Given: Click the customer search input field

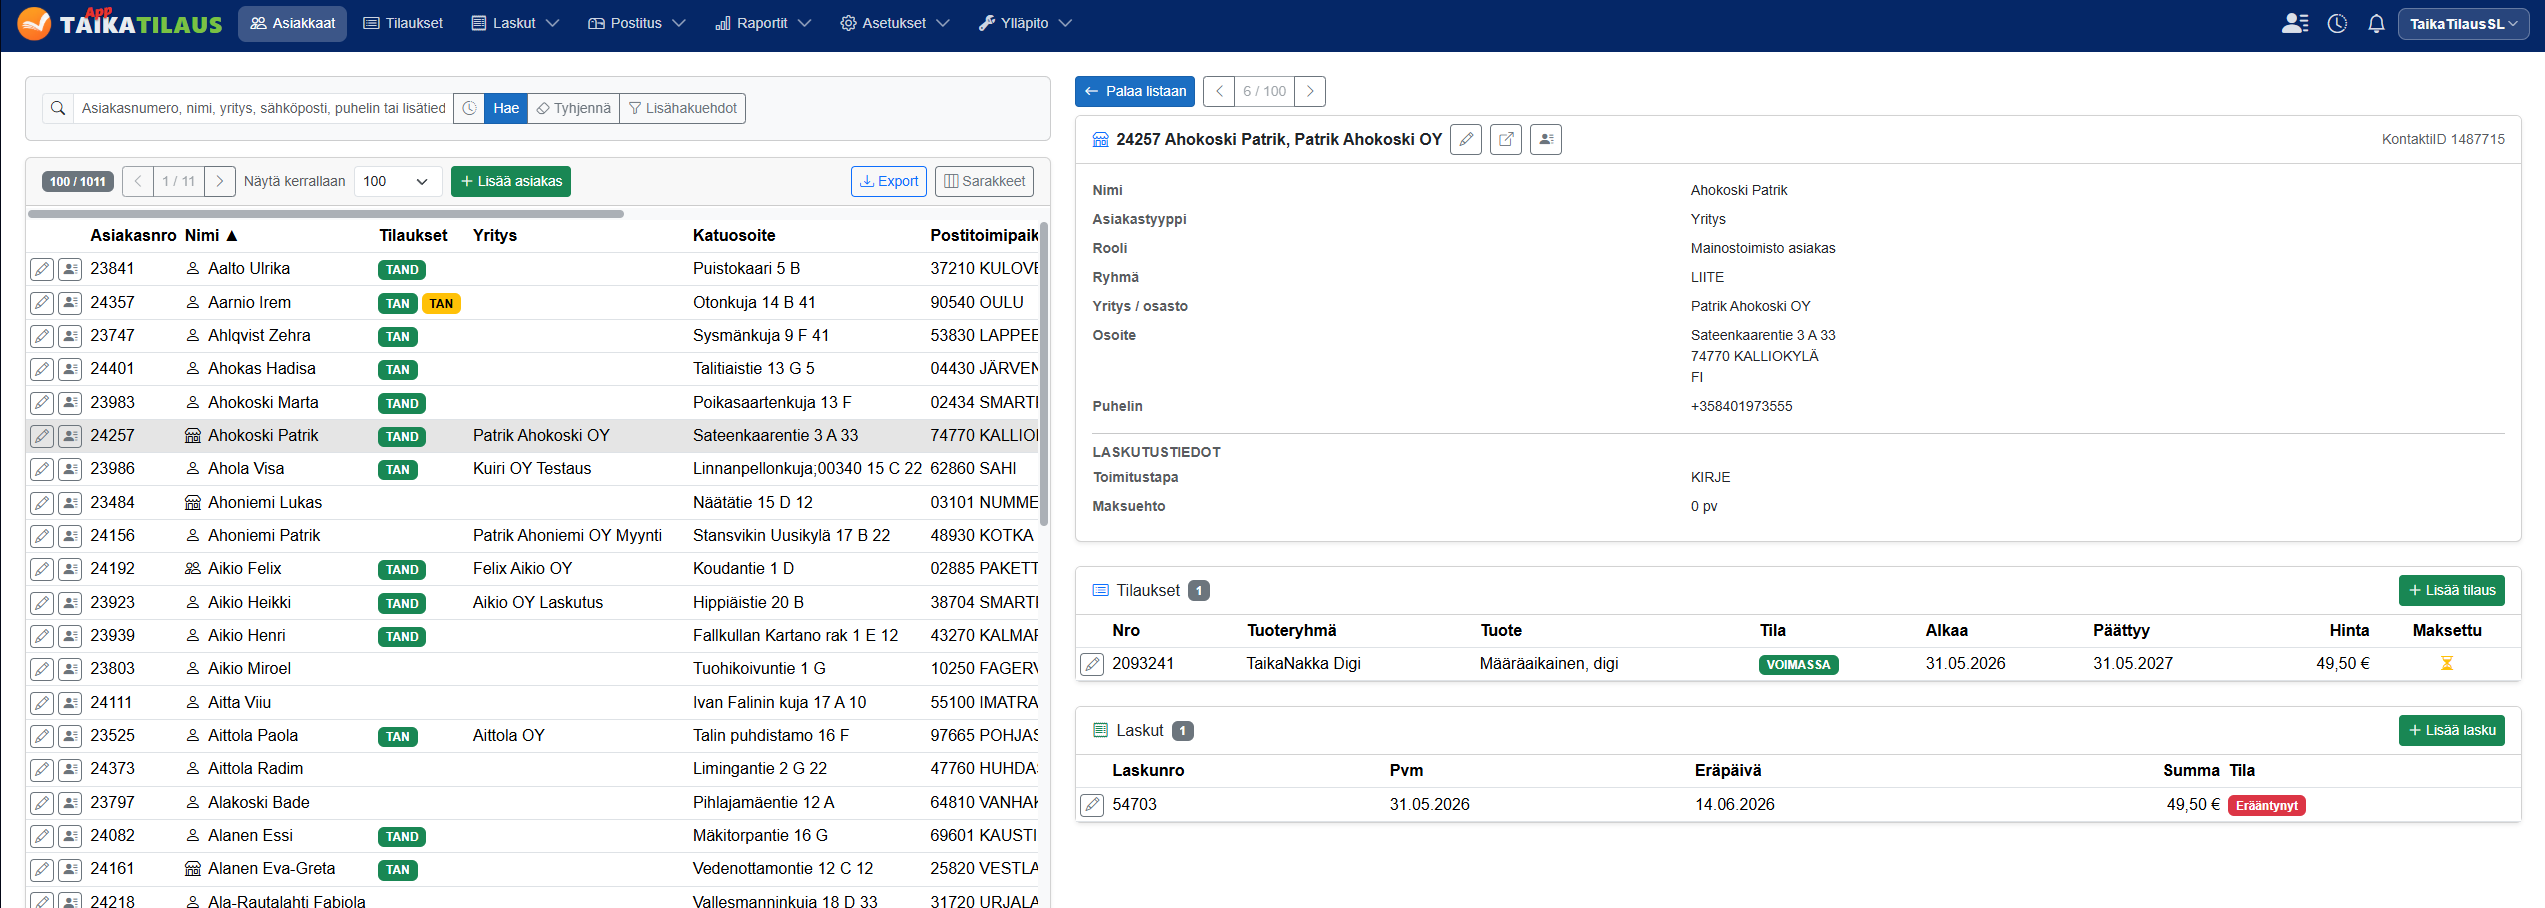Looking at the screenshot, I should [x=263, y=108].
